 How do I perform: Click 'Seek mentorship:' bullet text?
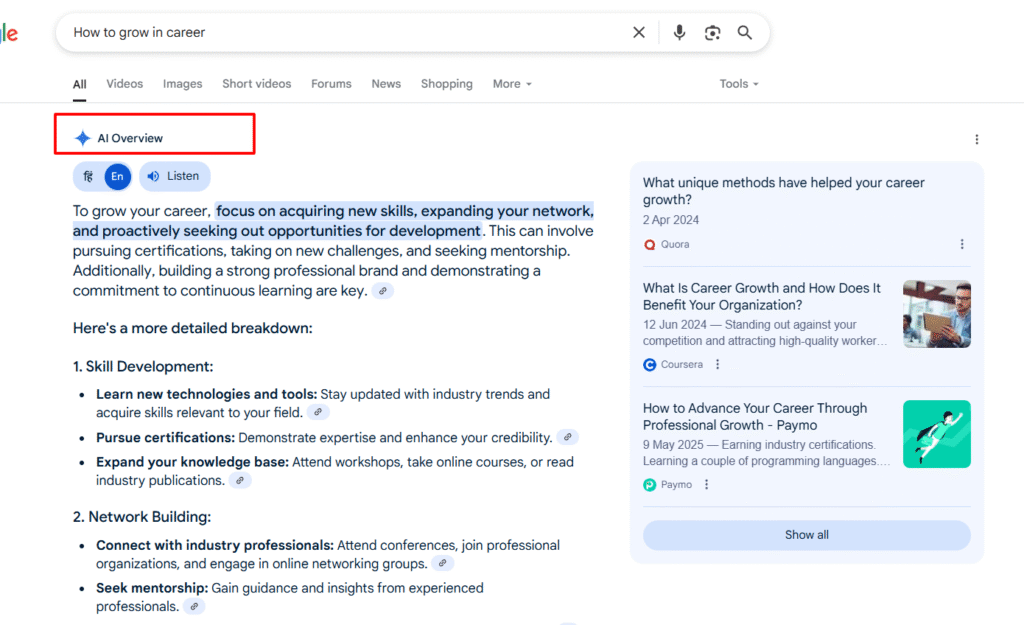[152, 588]
